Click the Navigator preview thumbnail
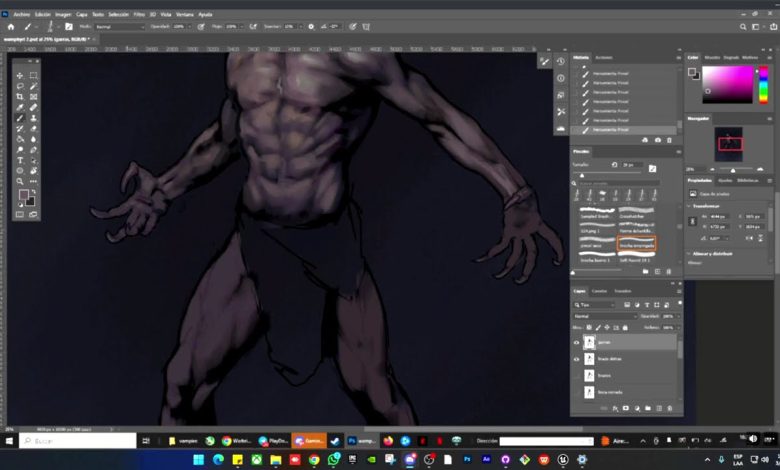The height and width of the screenshot is (470, 780). [x=727, y=146]
